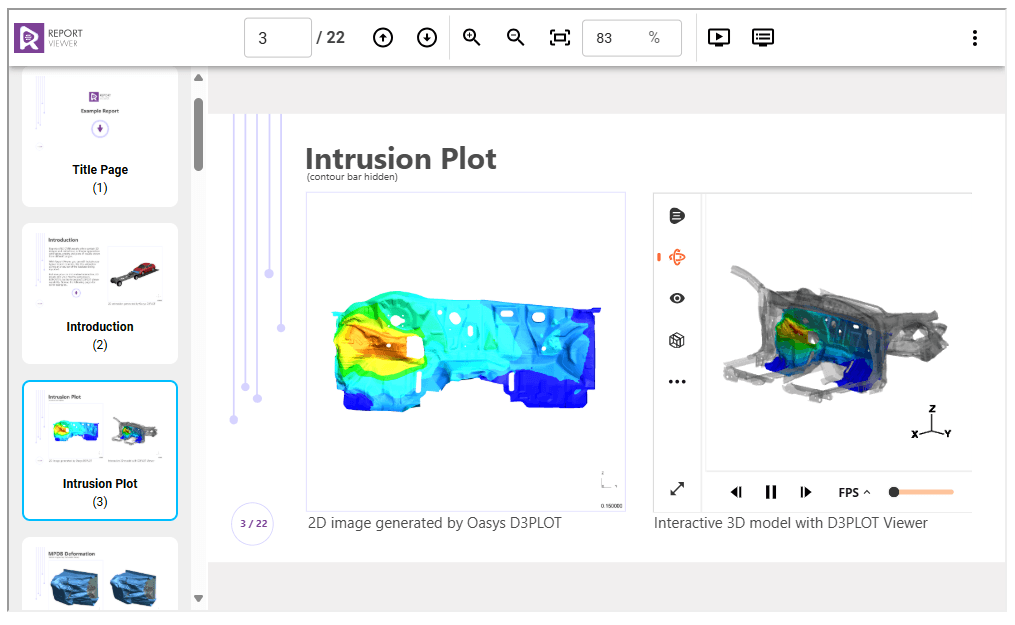Toggle visibility eye icon in 3D viewer

[x=677, y=298]
